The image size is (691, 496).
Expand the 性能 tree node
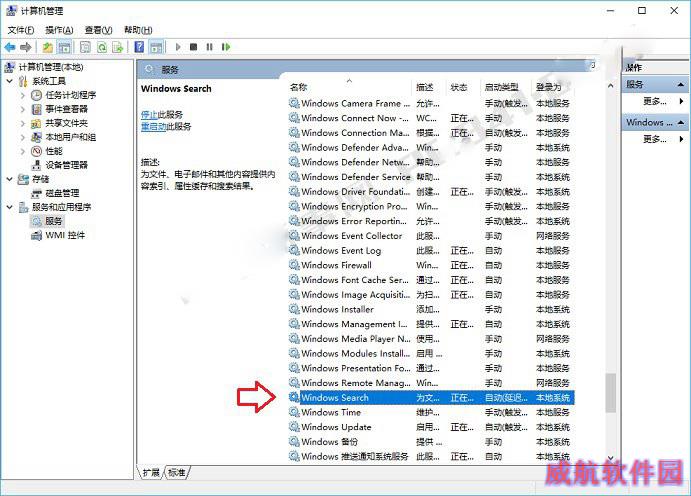(x=23, y=151)
